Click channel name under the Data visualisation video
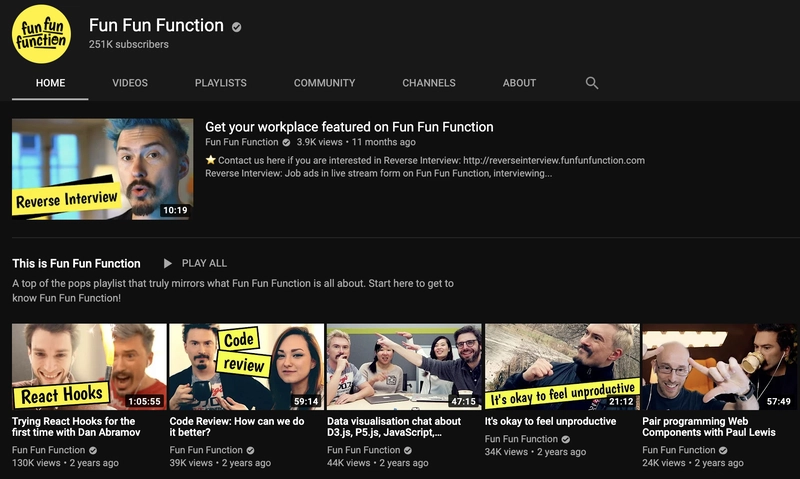This screenshot has width=800, height=479. pyautogui.click(x=364, y=450)
